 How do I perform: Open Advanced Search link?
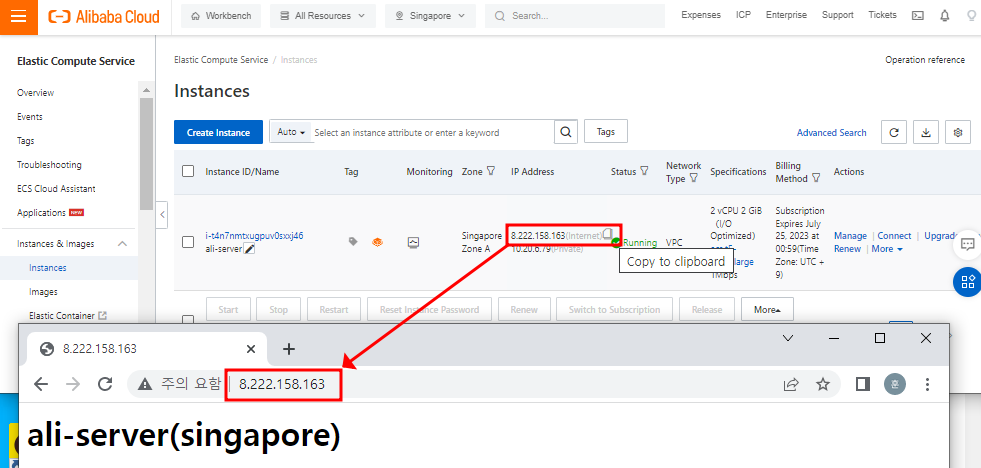(831, 133)
